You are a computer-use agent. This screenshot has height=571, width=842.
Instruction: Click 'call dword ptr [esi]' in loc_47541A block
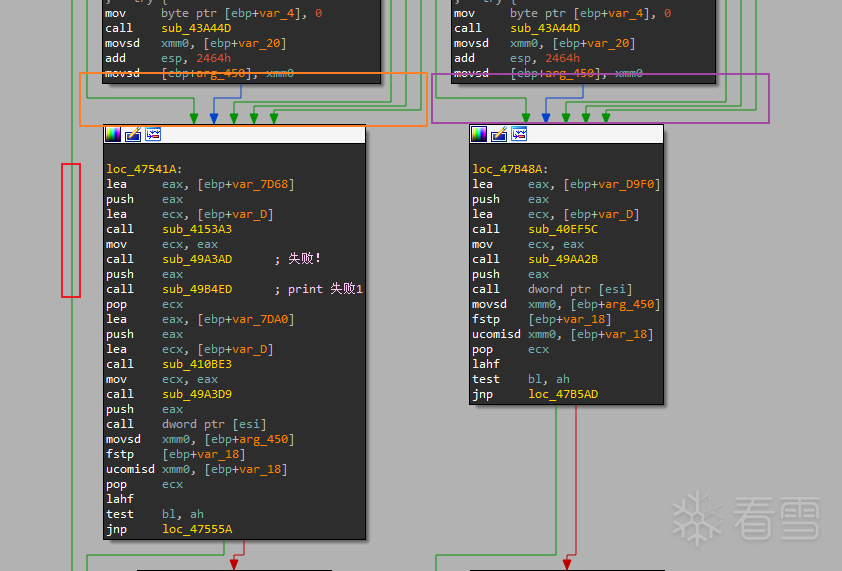tap(186, 424)
